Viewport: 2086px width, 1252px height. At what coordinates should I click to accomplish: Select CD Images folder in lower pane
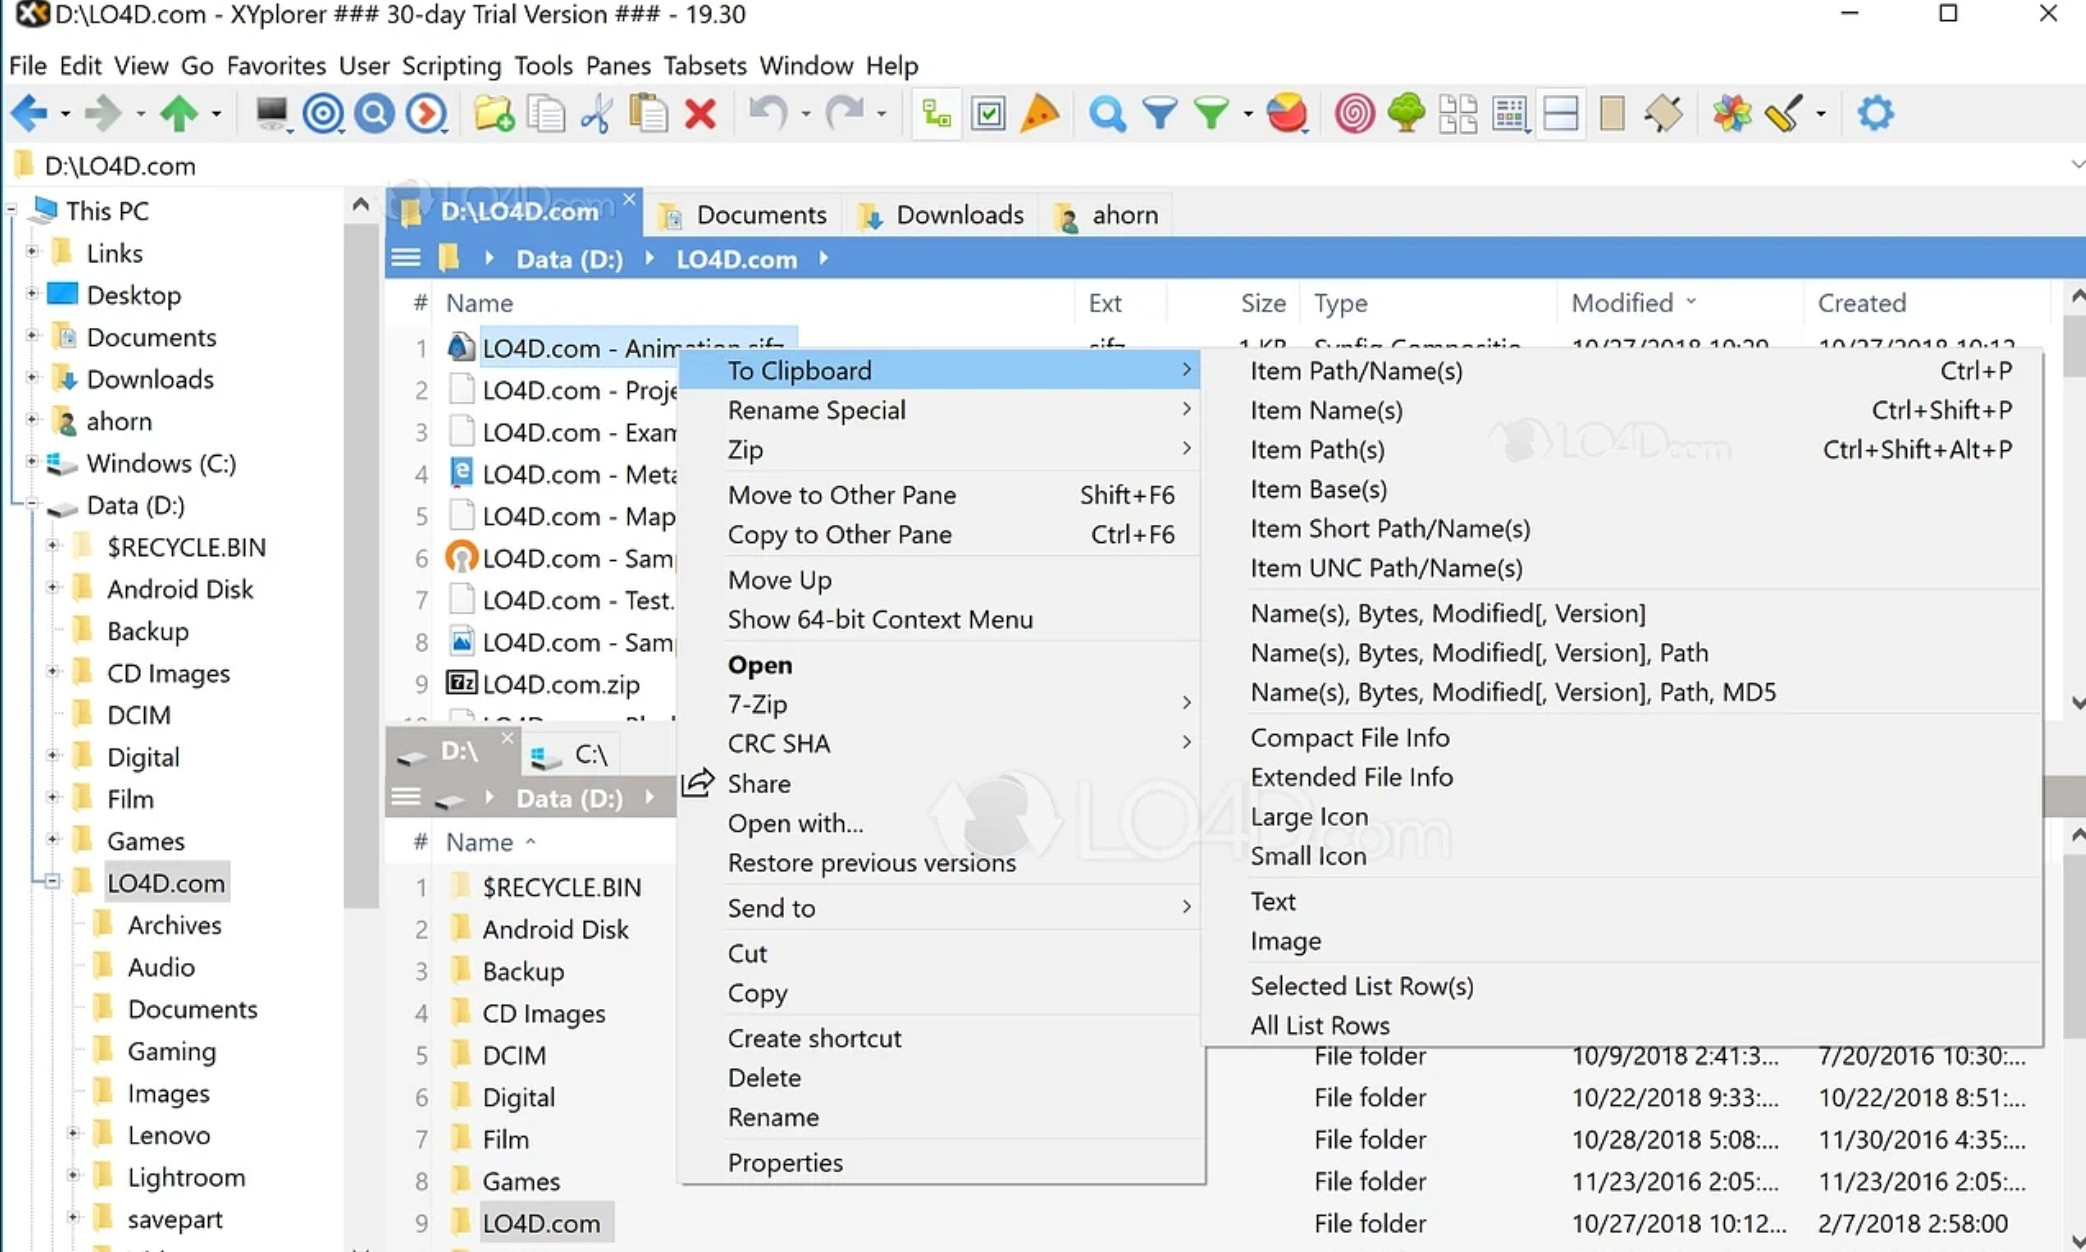(544, 1013)
